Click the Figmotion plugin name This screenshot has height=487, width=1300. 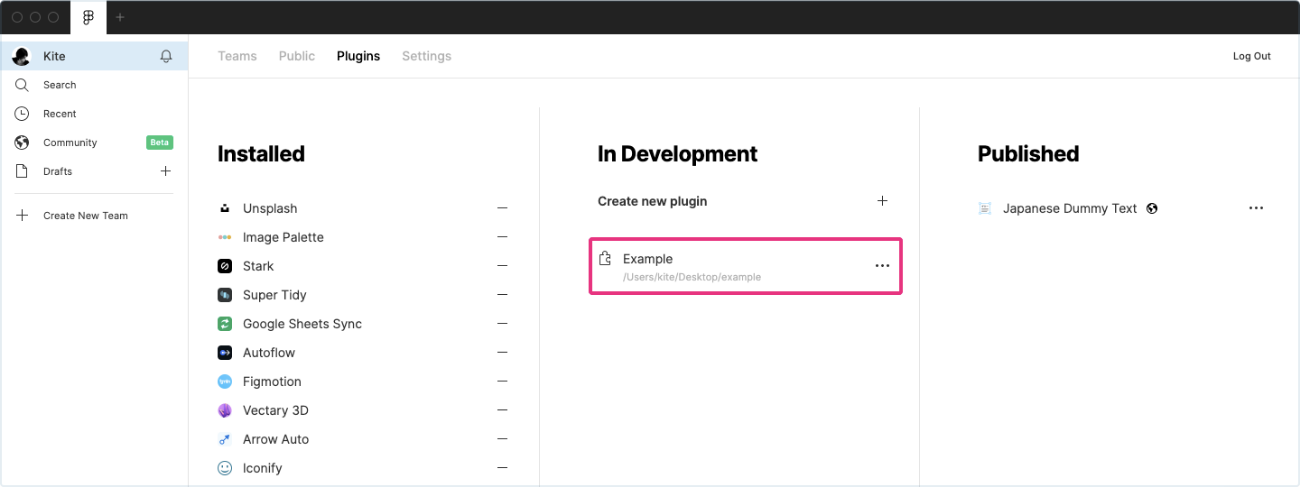tap(272, 382)
